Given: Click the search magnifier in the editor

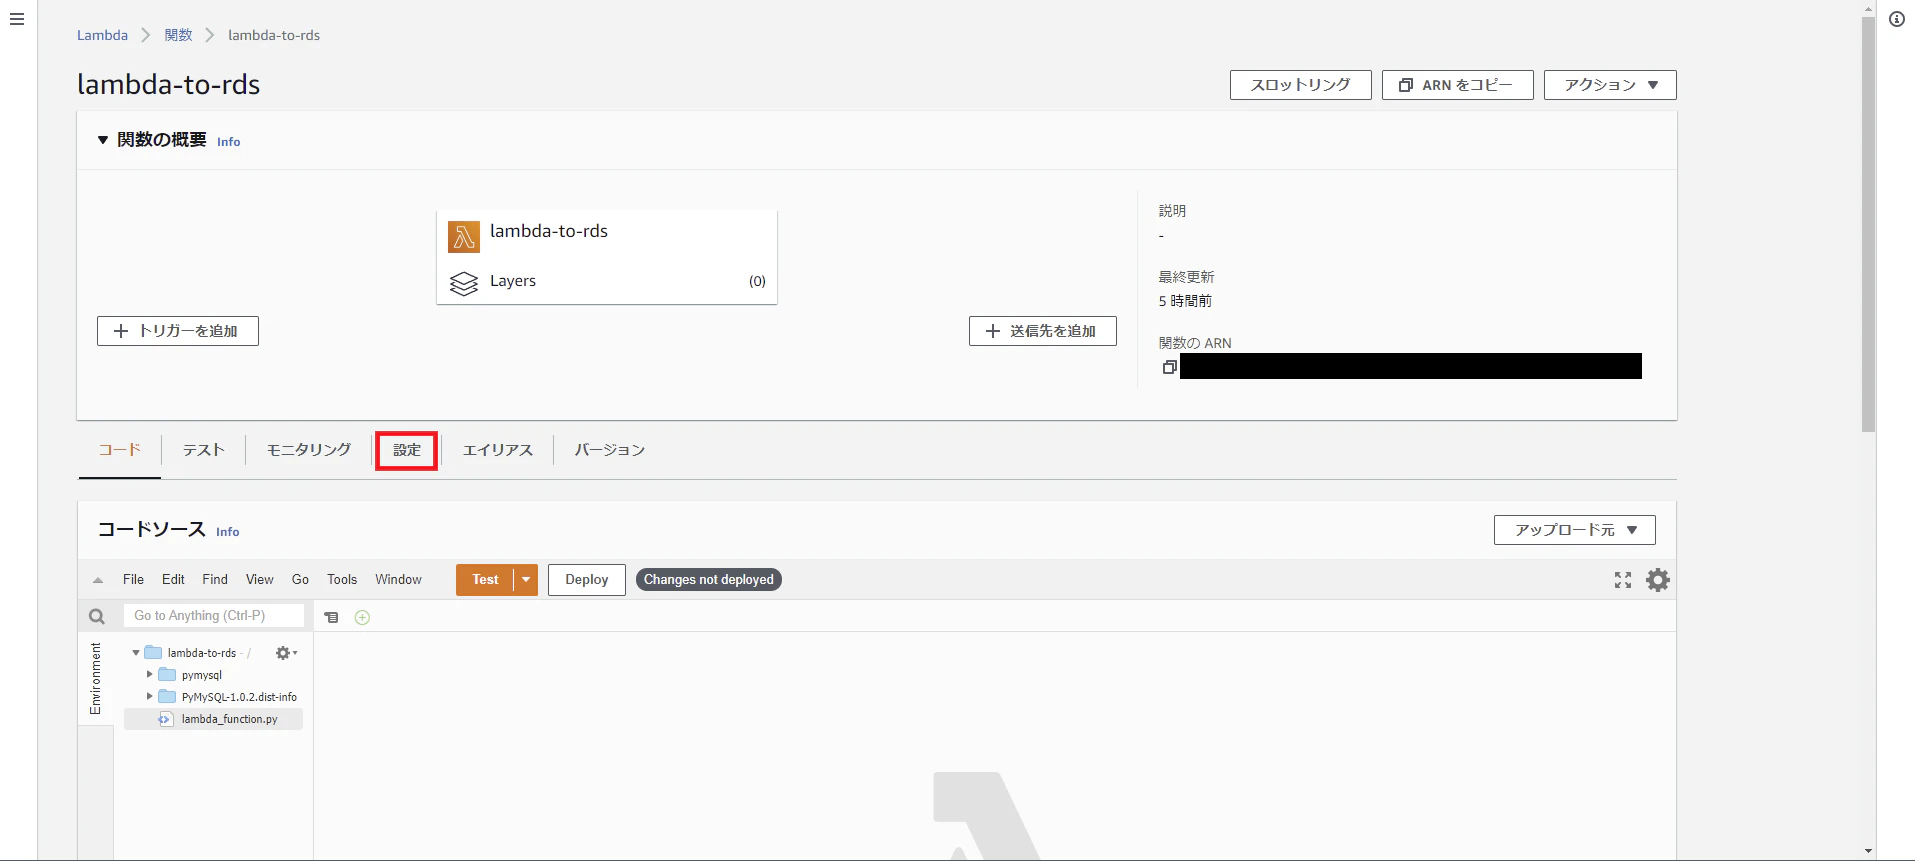Looking at the screenshot, I should tap(97, 617).
